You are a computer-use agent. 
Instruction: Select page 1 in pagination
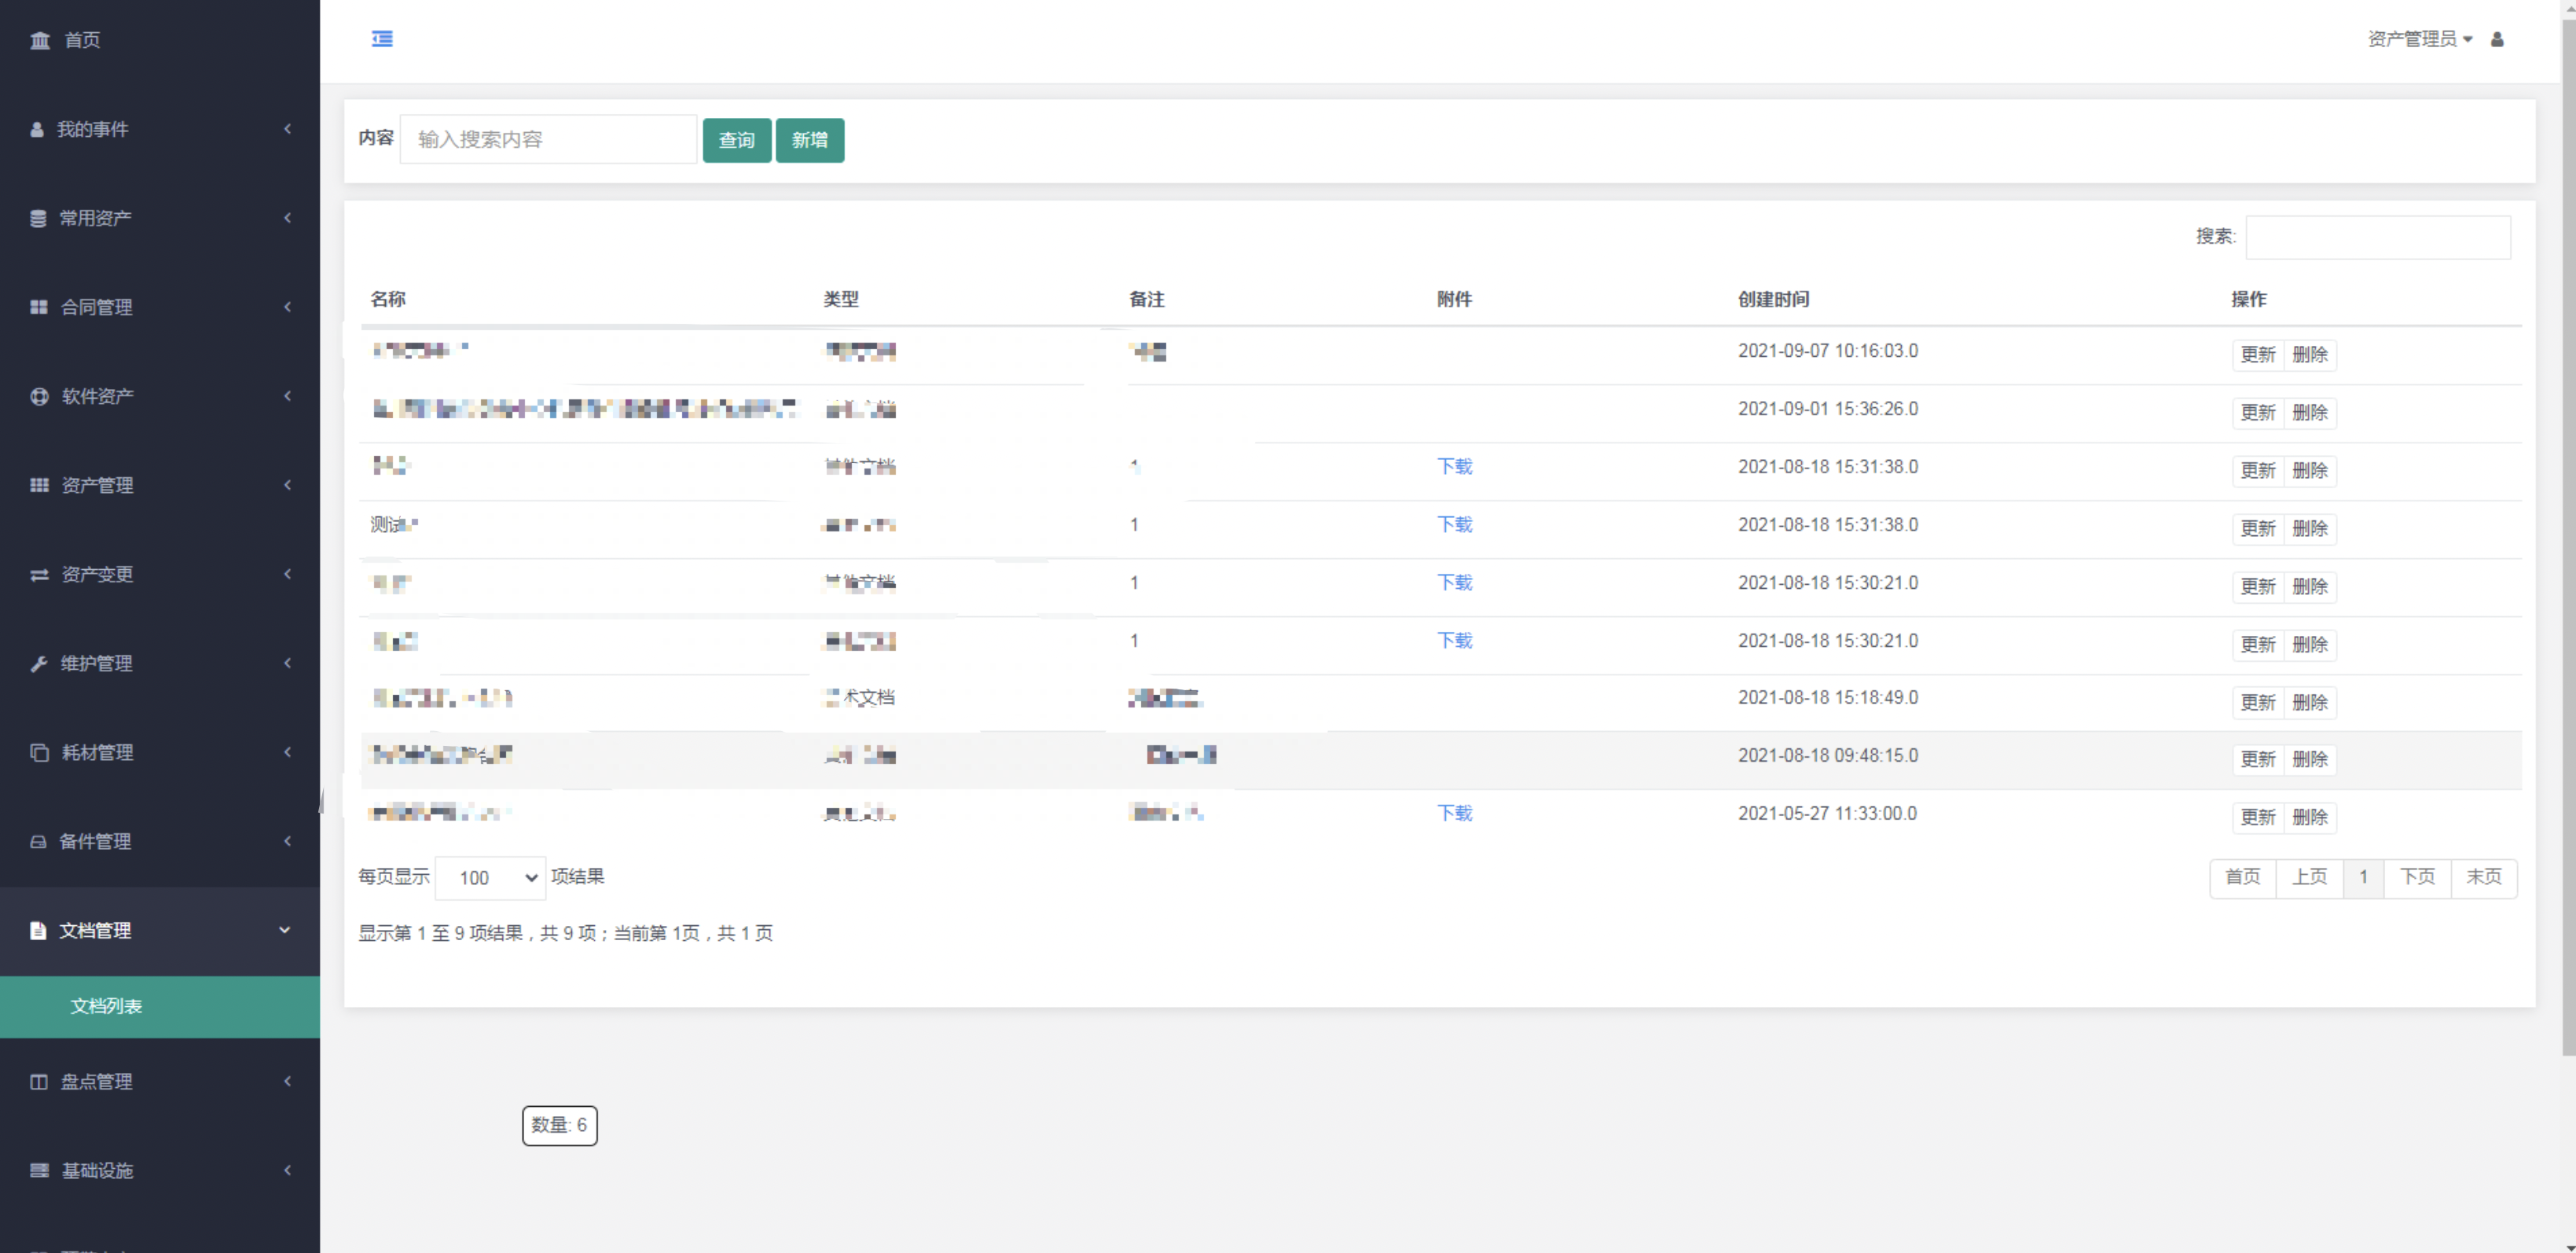pos(2364,877)
